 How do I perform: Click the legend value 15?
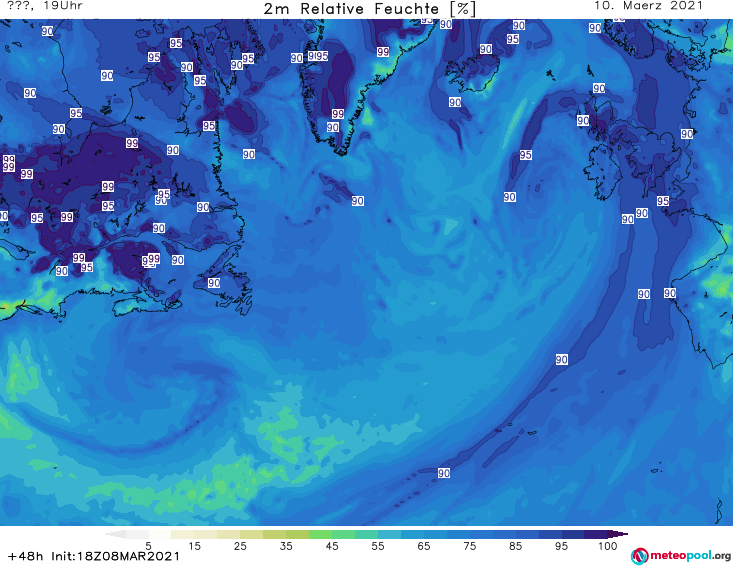[x=194, y=546]
